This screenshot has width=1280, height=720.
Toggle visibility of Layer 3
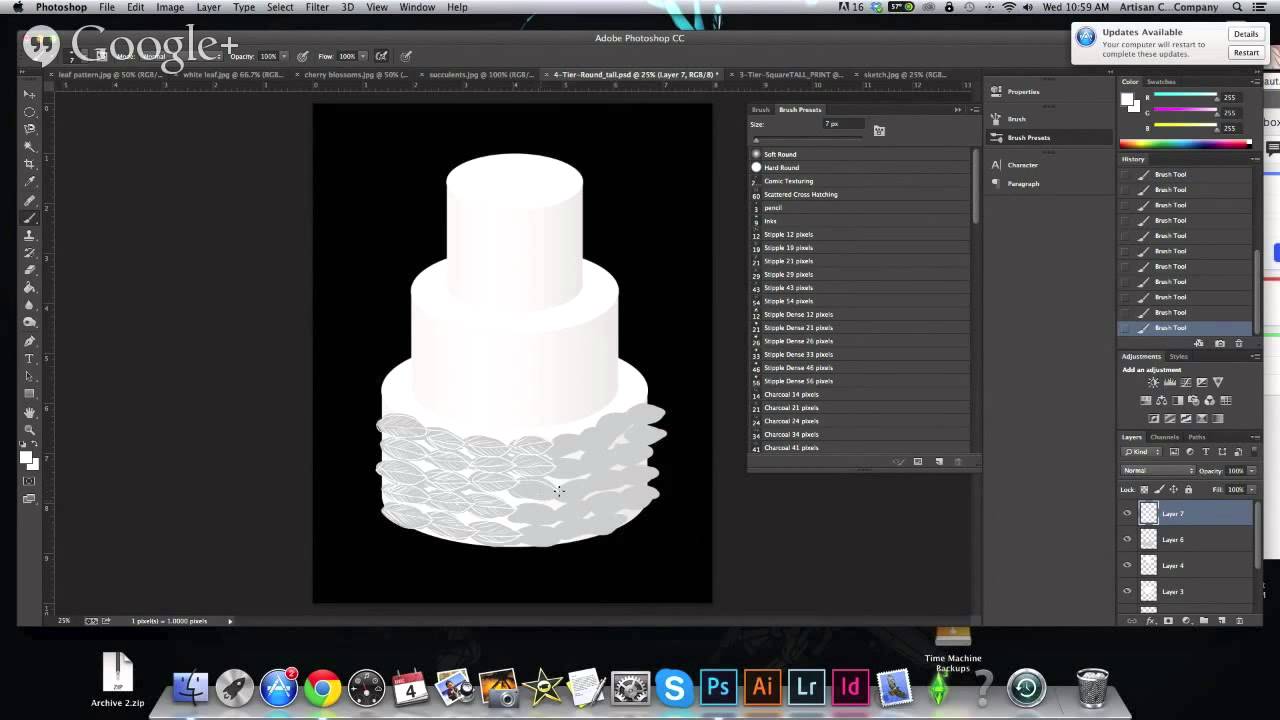point(1127,591)
